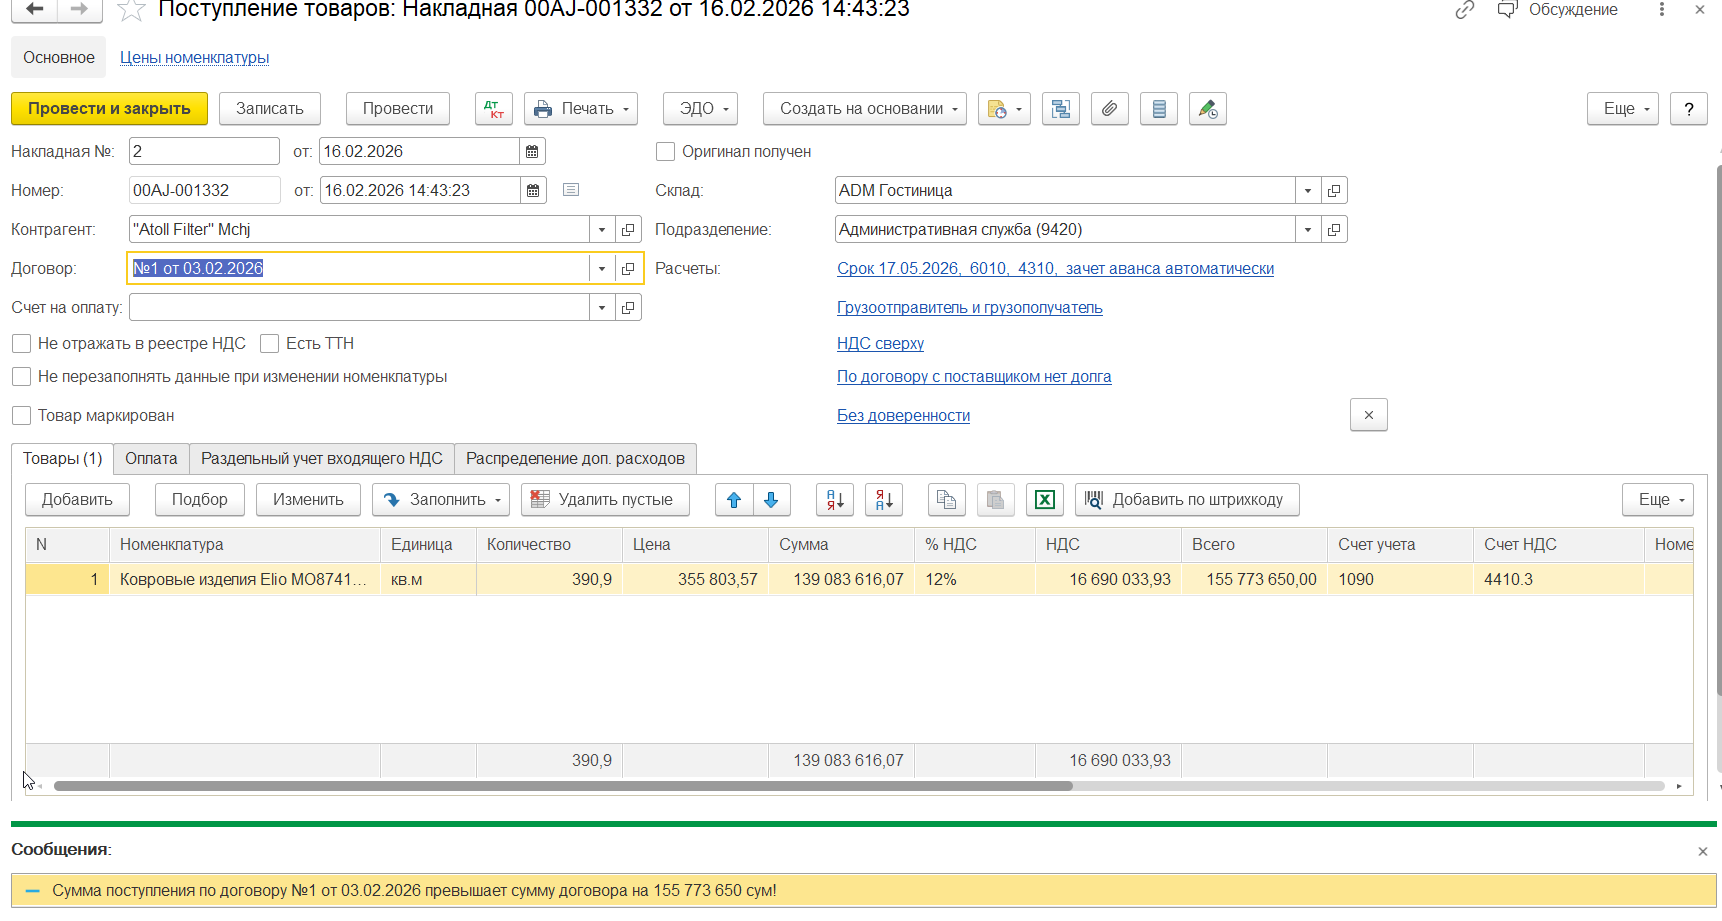The height and width of the screenshot is (921, 1722).
Task: Click the X button beside Без доверенности
Action: tap(1369, 415)
